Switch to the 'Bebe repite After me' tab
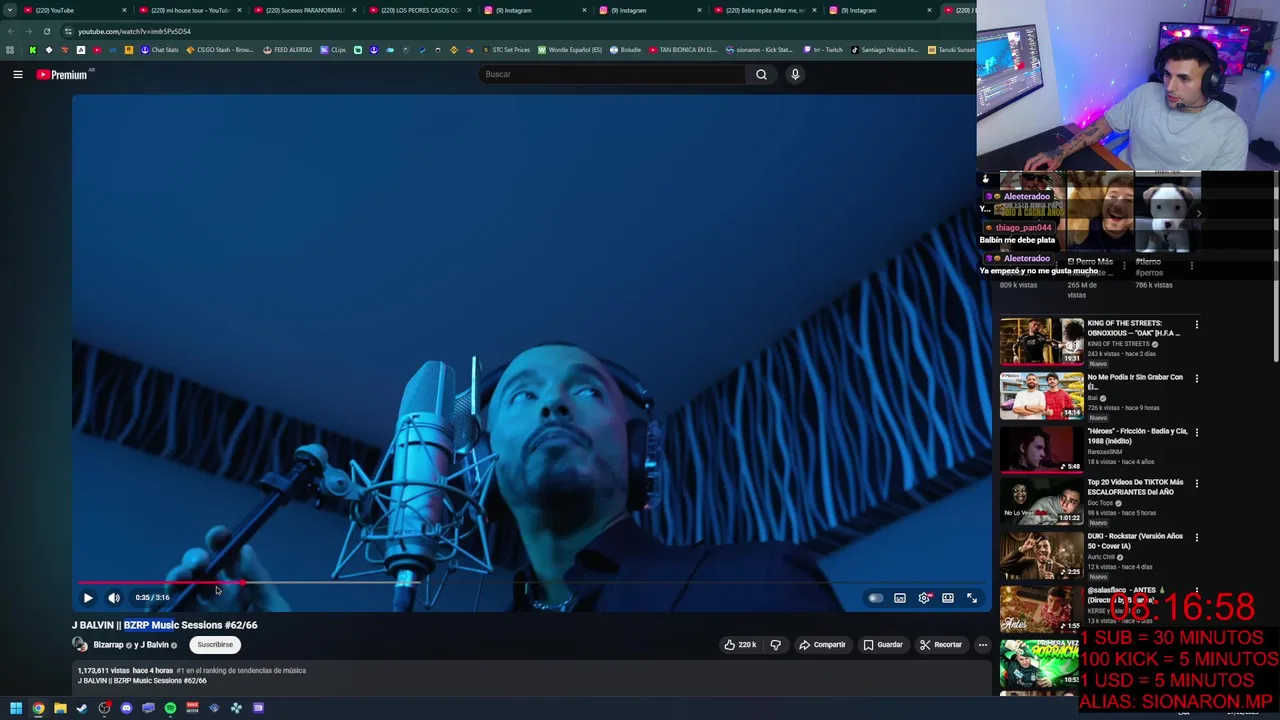Viewport: 1280px width, 720px height. 765,10
